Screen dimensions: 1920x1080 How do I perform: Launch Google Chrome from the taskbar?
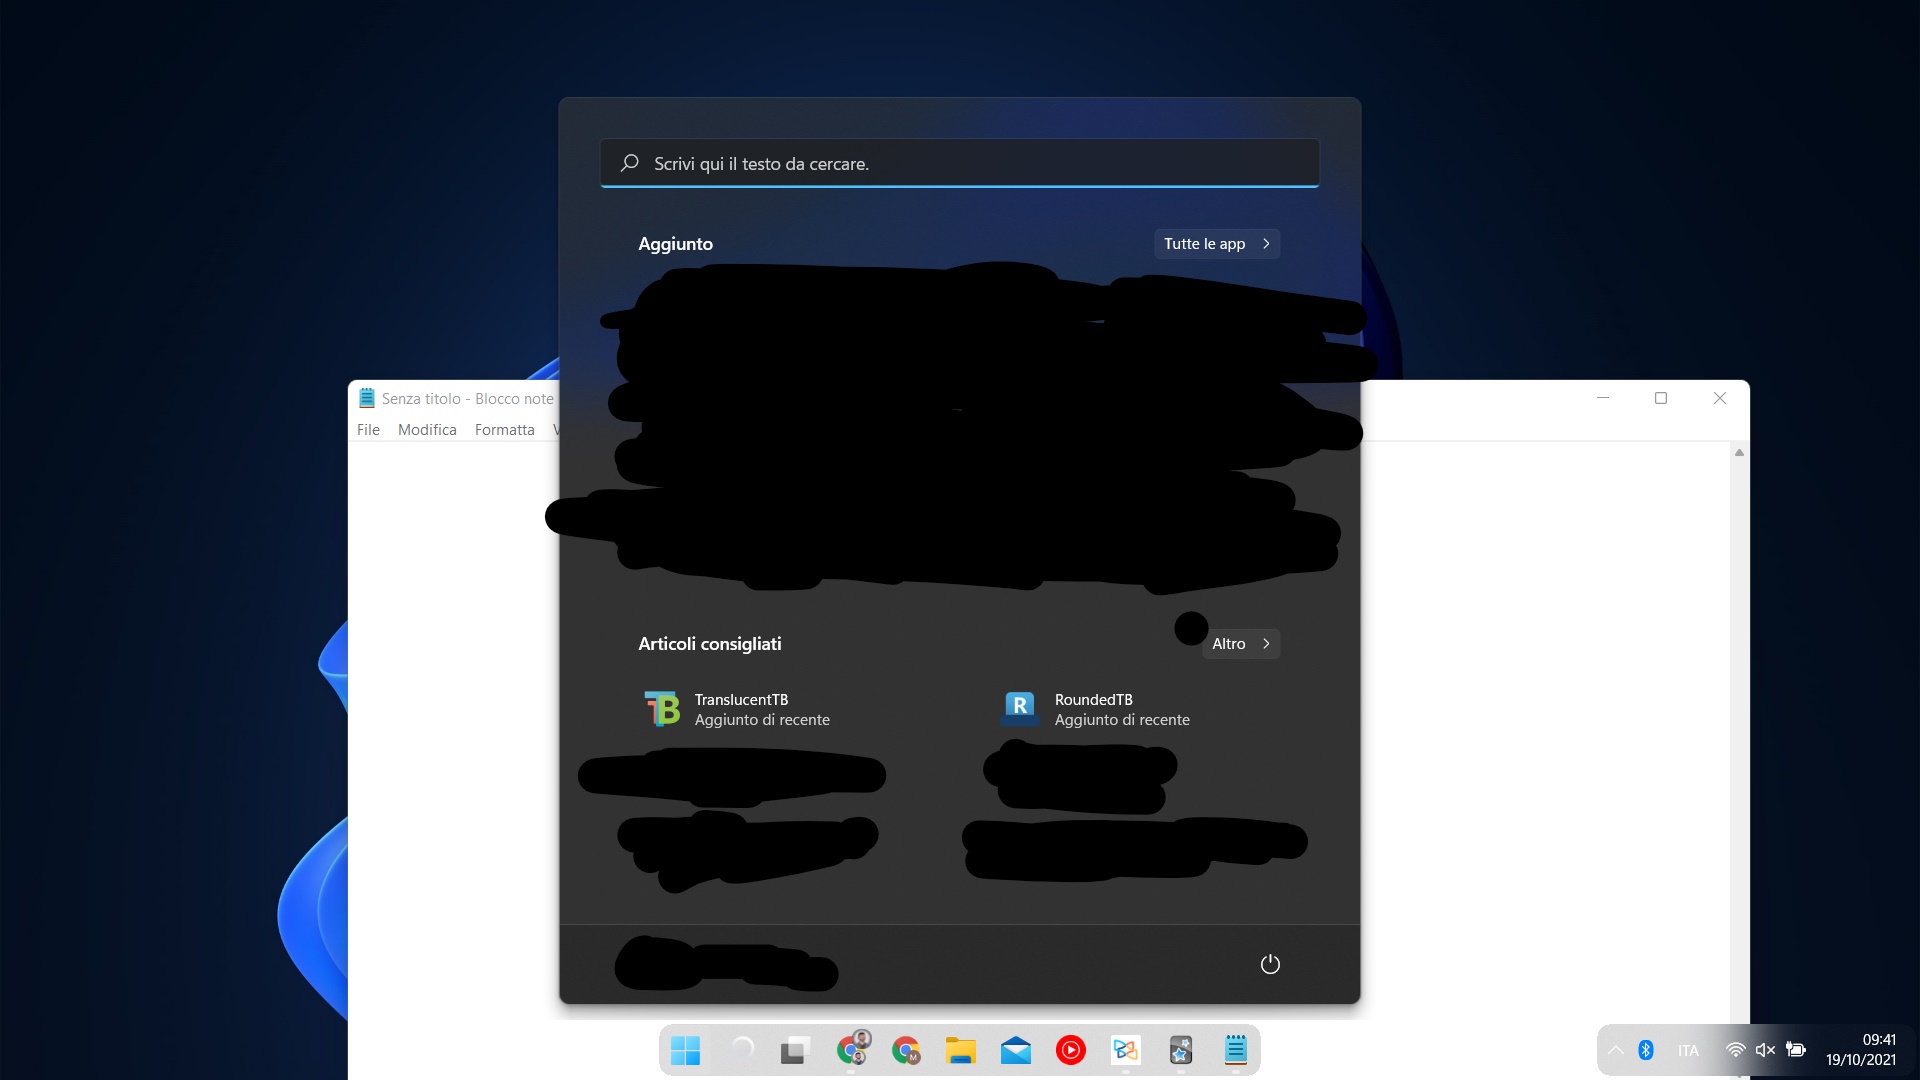pos(907,1050)
